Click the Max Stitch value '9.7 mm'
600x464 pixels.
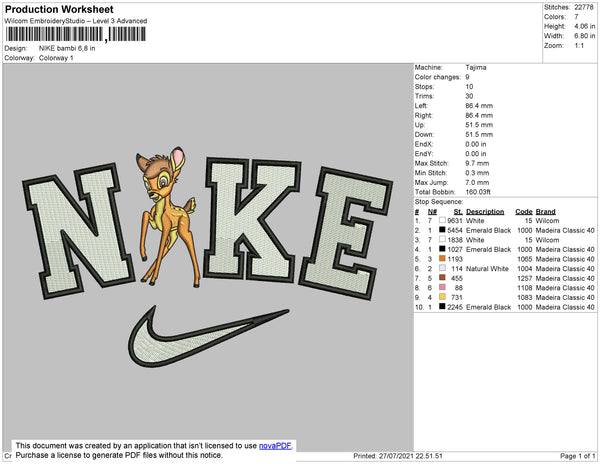coord(477,163)
